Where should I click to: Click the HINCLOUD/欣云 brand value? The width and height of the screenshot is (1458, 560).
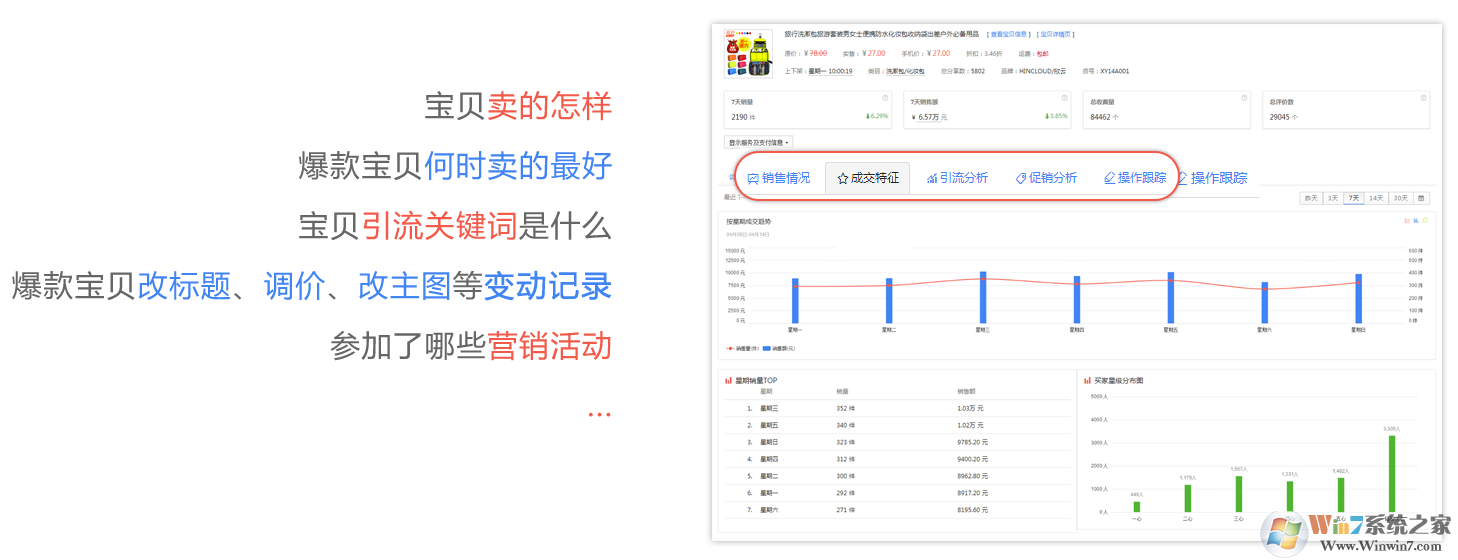coord(1043,72)
